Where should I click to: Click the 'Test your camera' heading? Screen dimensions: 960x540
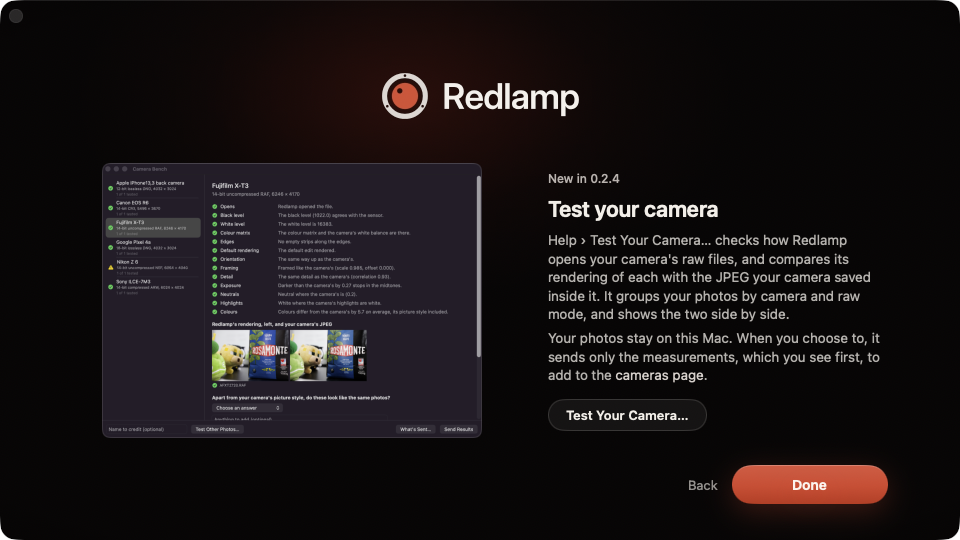(633, 209)
